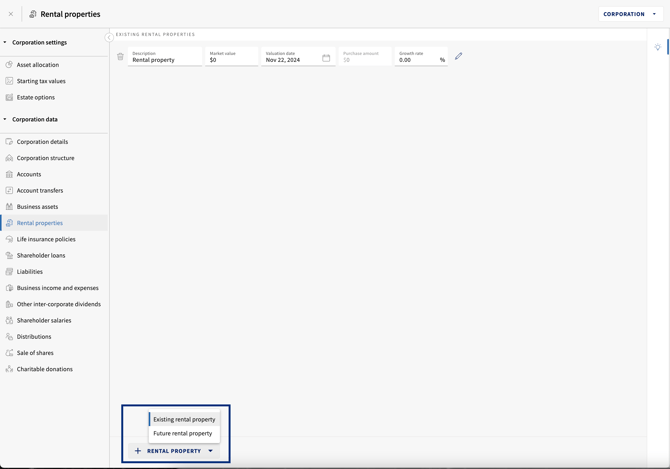Edit the rental property with pencil icon
Image resolution: width=670 pixels, height=469 pixels.
pyautogui.click(x=458, y=56)
